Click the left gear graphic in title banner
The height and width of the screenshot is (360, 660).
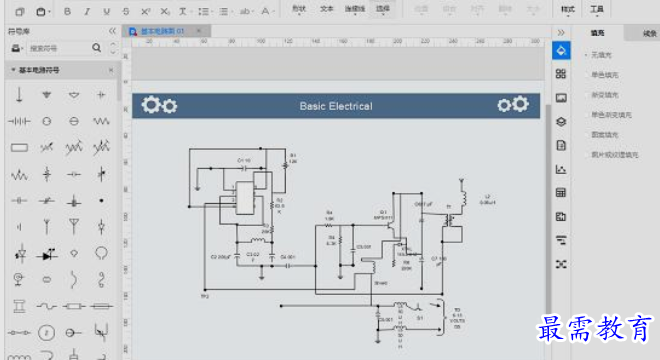pyautogui.click(x=159, y=105)
